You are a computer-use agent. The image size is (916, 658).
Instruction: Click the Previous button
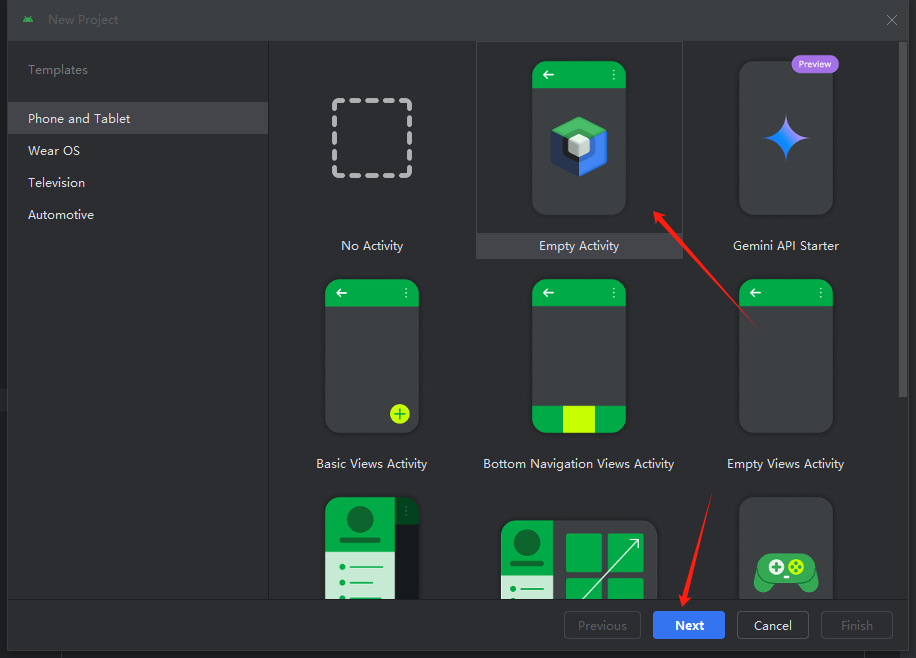602,625
